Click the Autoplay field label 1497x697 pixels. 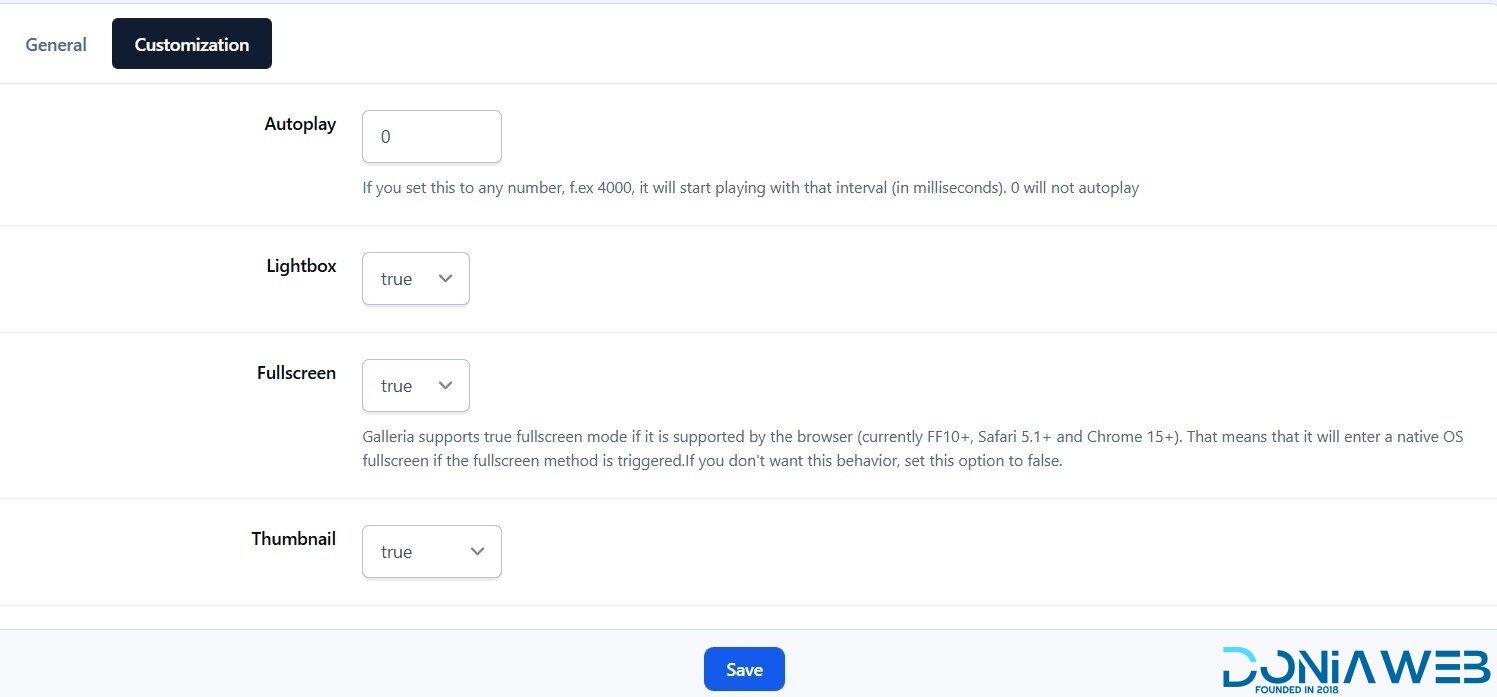[x=300, y=124]
